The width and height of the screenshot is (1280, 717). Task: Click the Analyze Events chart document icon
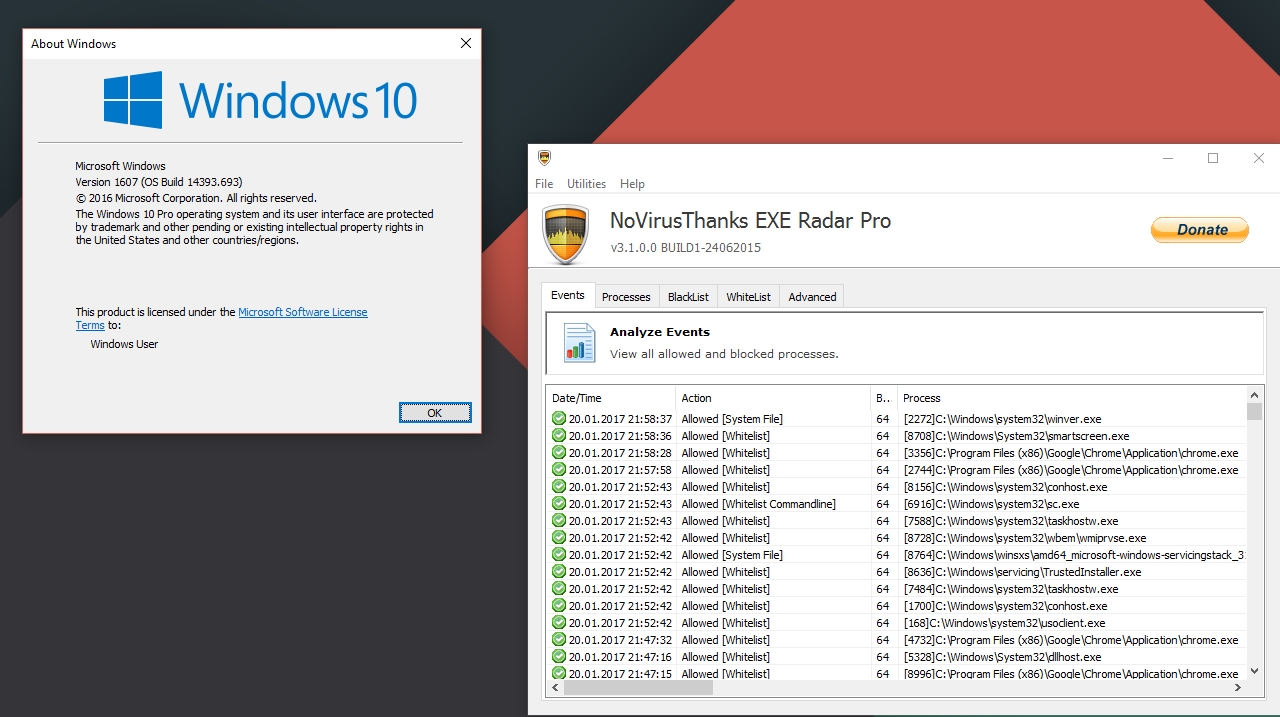pyautogui.click(x=579, y=341)
